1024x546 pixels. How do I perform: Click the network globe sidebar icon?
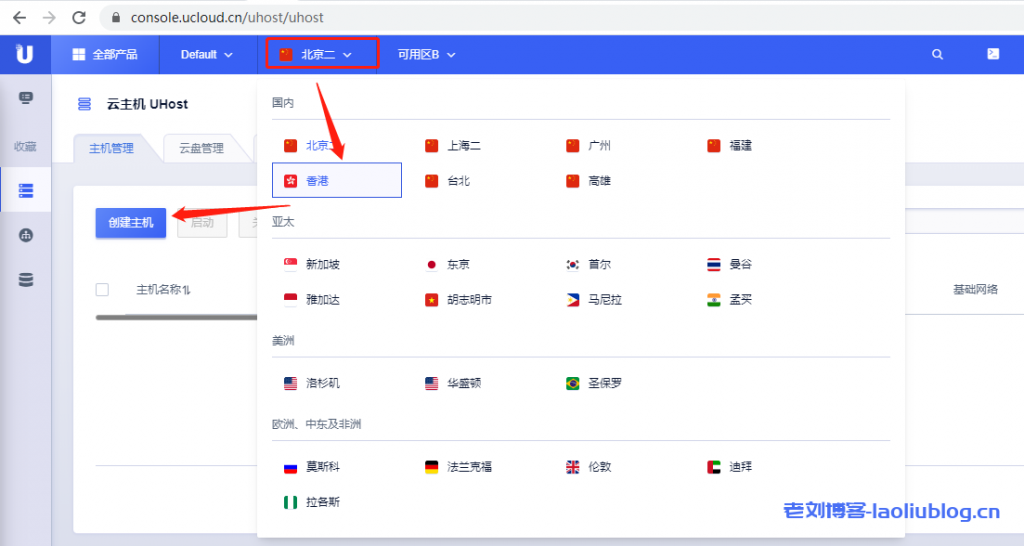click(26, 236)
